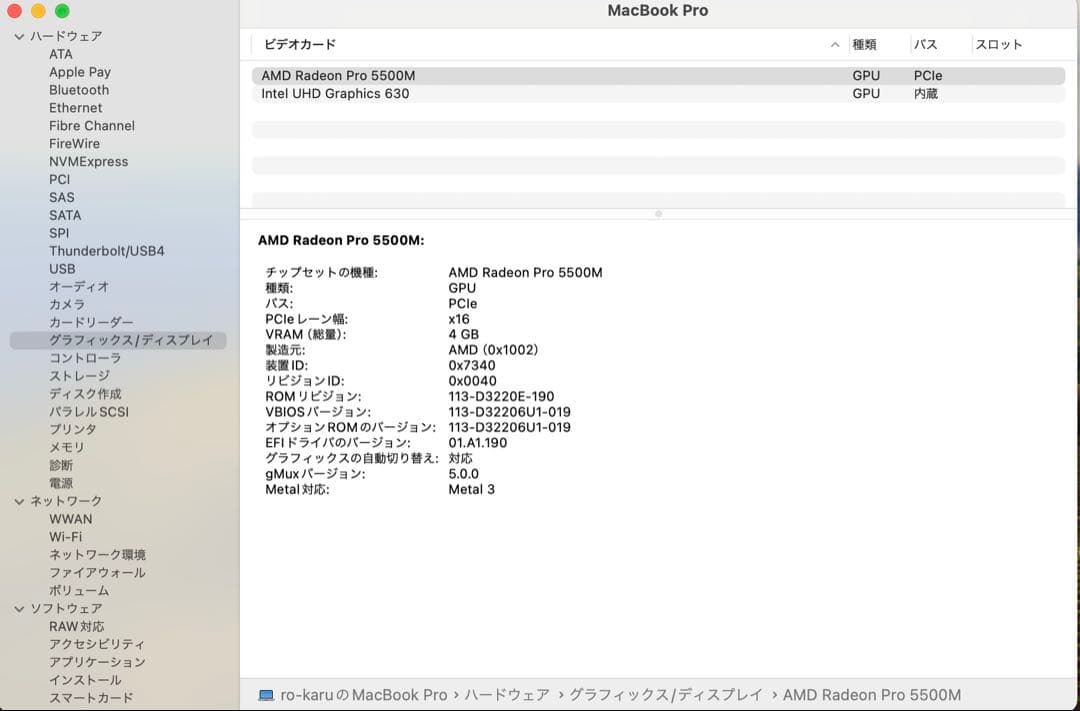Open the 電源 power report

(61, 483)
